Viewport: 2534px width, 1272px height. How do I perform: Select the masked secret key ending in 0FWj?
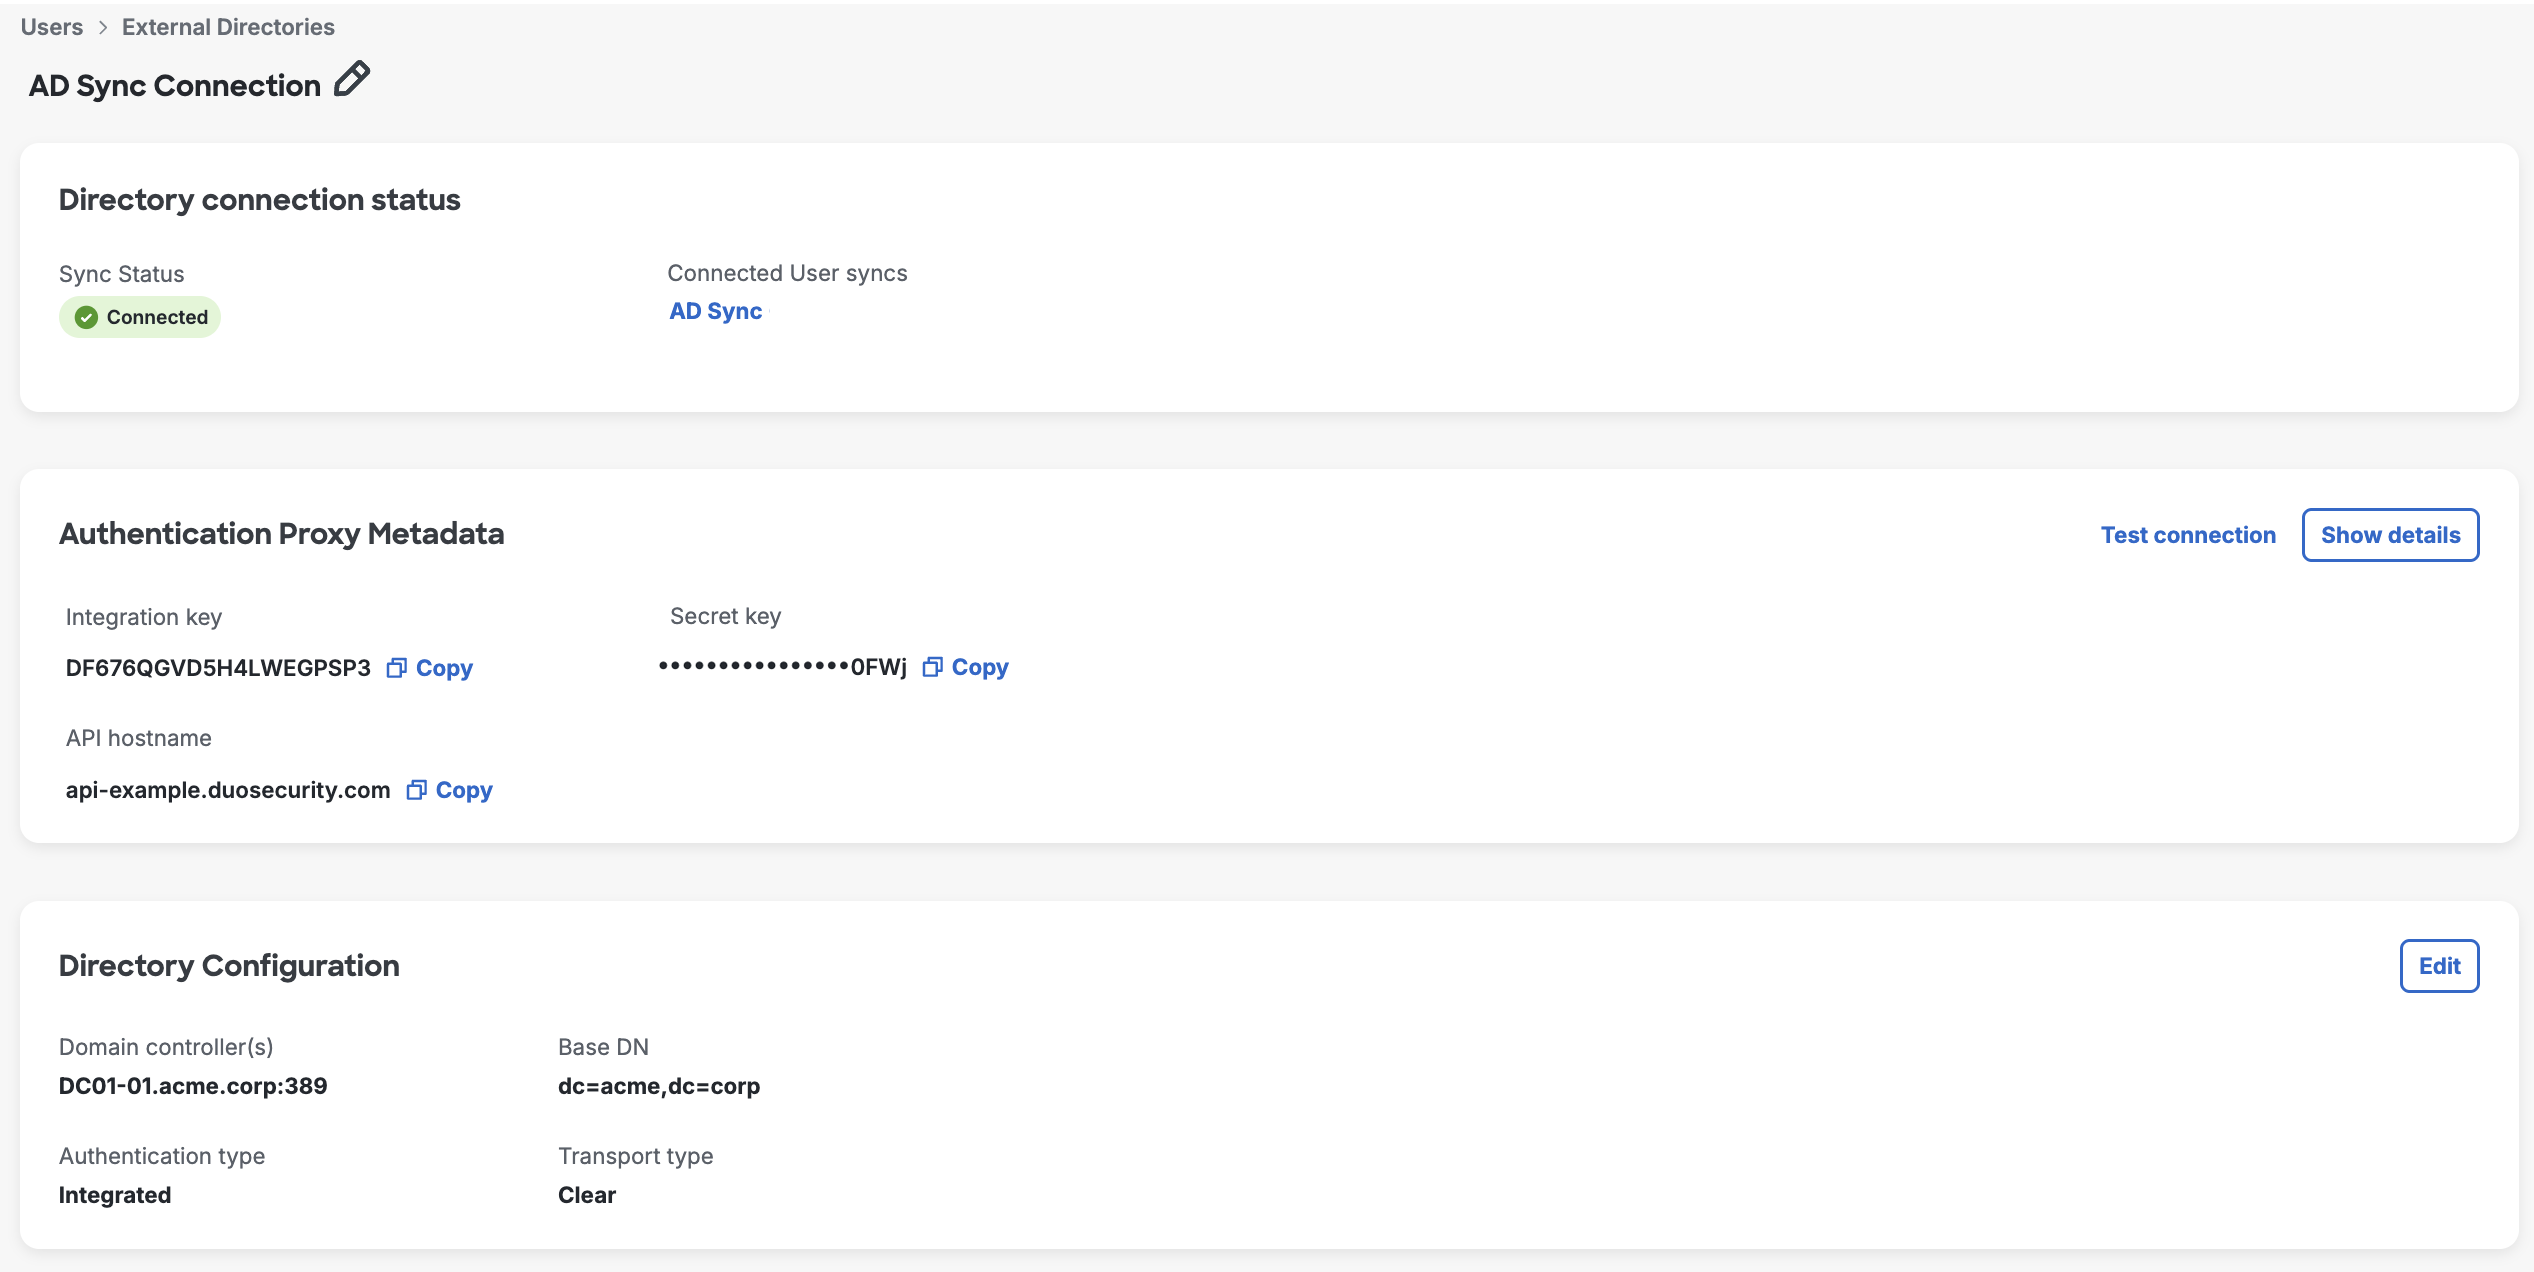pyautogui.click(x=783, y=667)
